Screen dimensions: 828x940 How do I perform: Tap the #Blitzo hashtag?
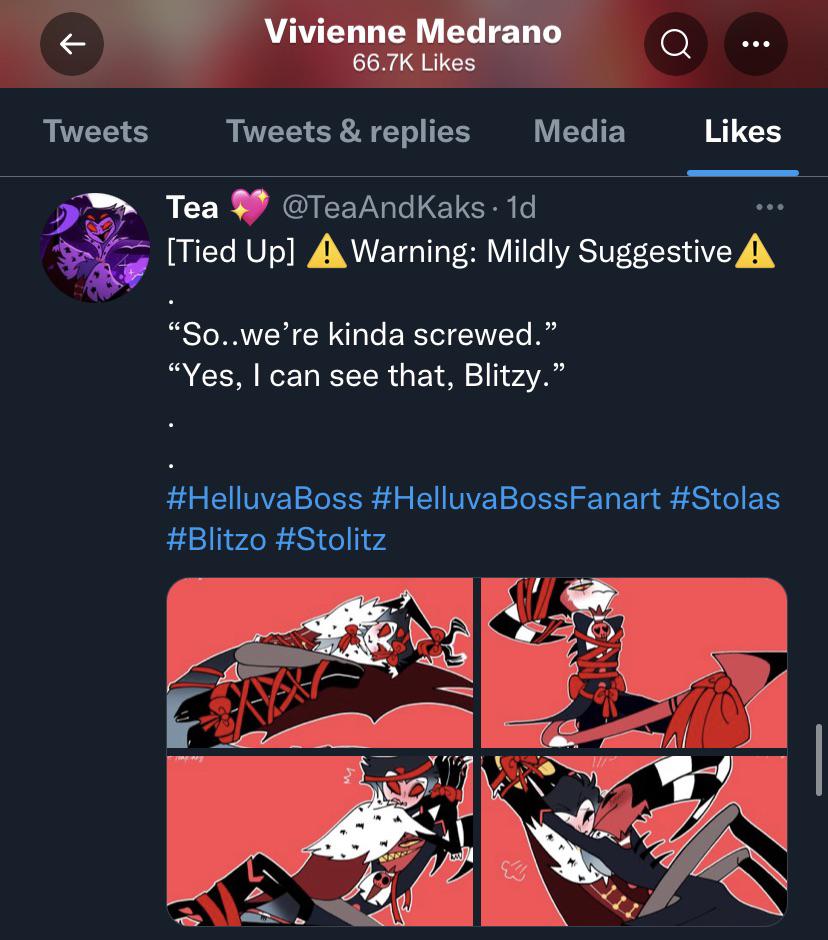216,539
